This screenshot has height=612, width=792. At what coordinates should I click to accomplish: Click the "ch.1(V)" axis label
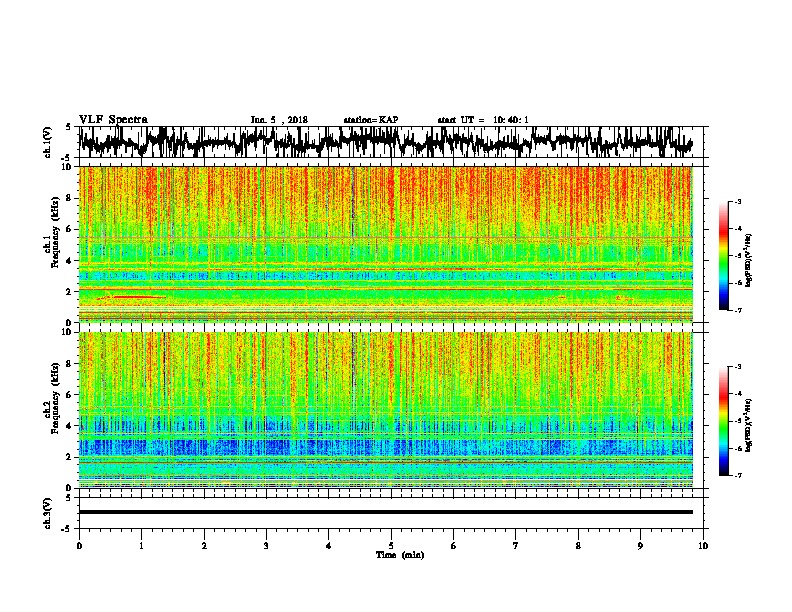click(x=48, y=142)
